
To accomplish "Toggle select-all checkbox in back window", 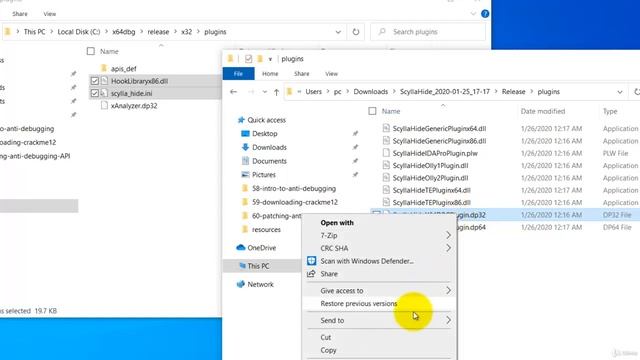I will pos(91,51).
